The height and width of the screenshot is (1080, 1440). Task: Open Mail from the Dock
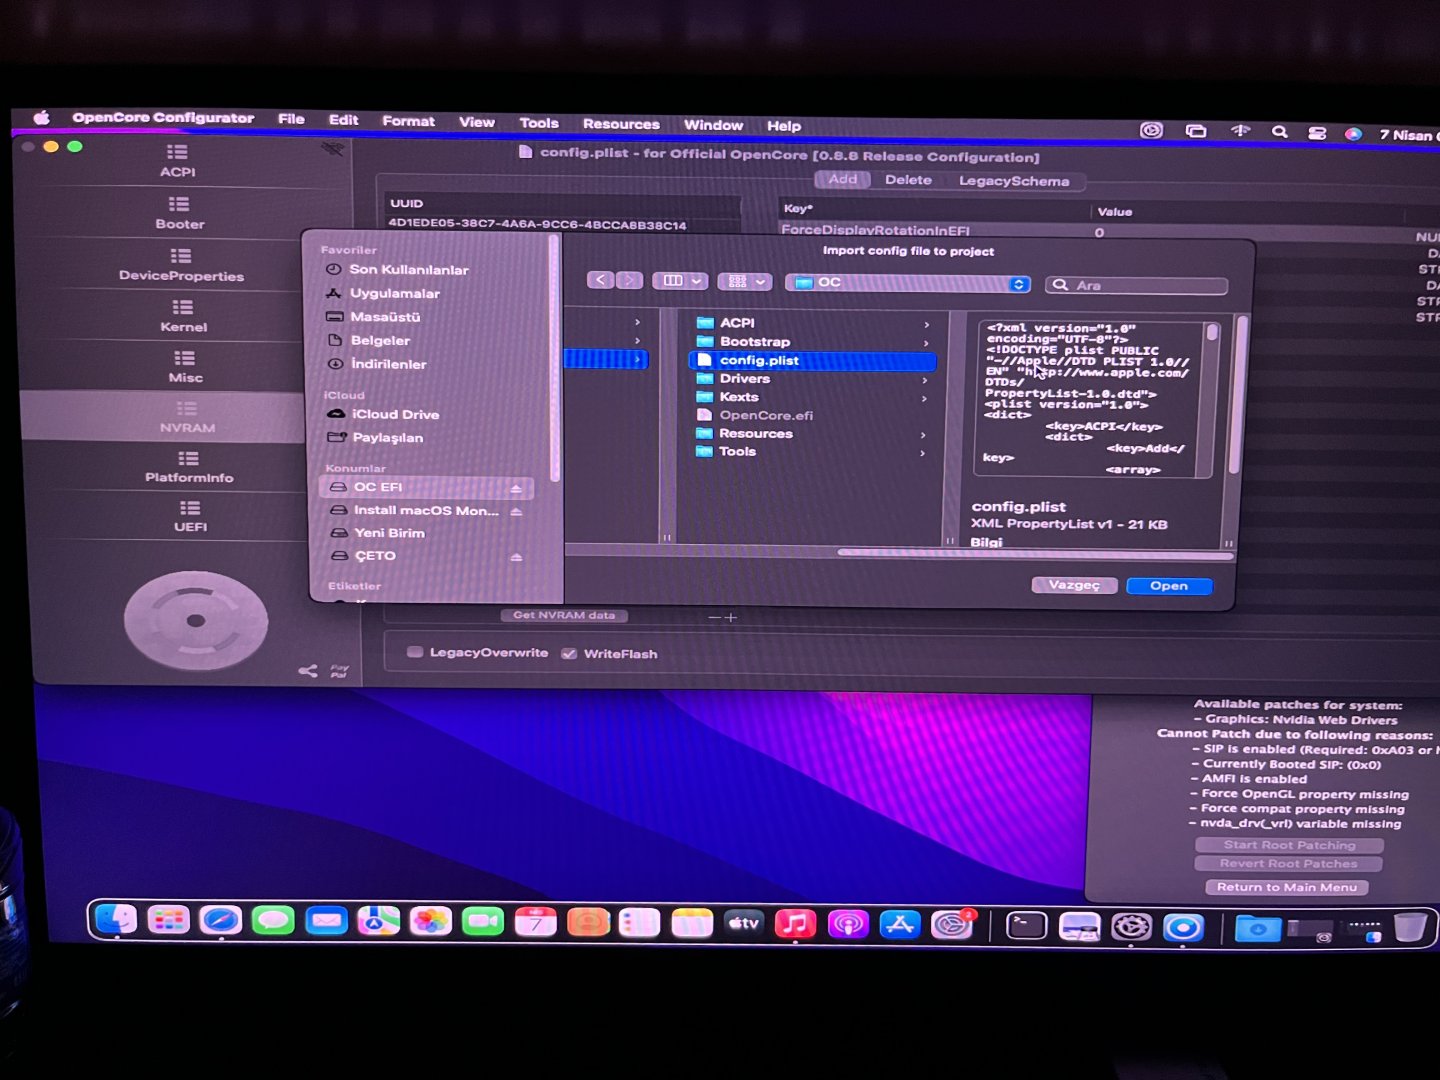pyautogui.click(x=326, y=920)
